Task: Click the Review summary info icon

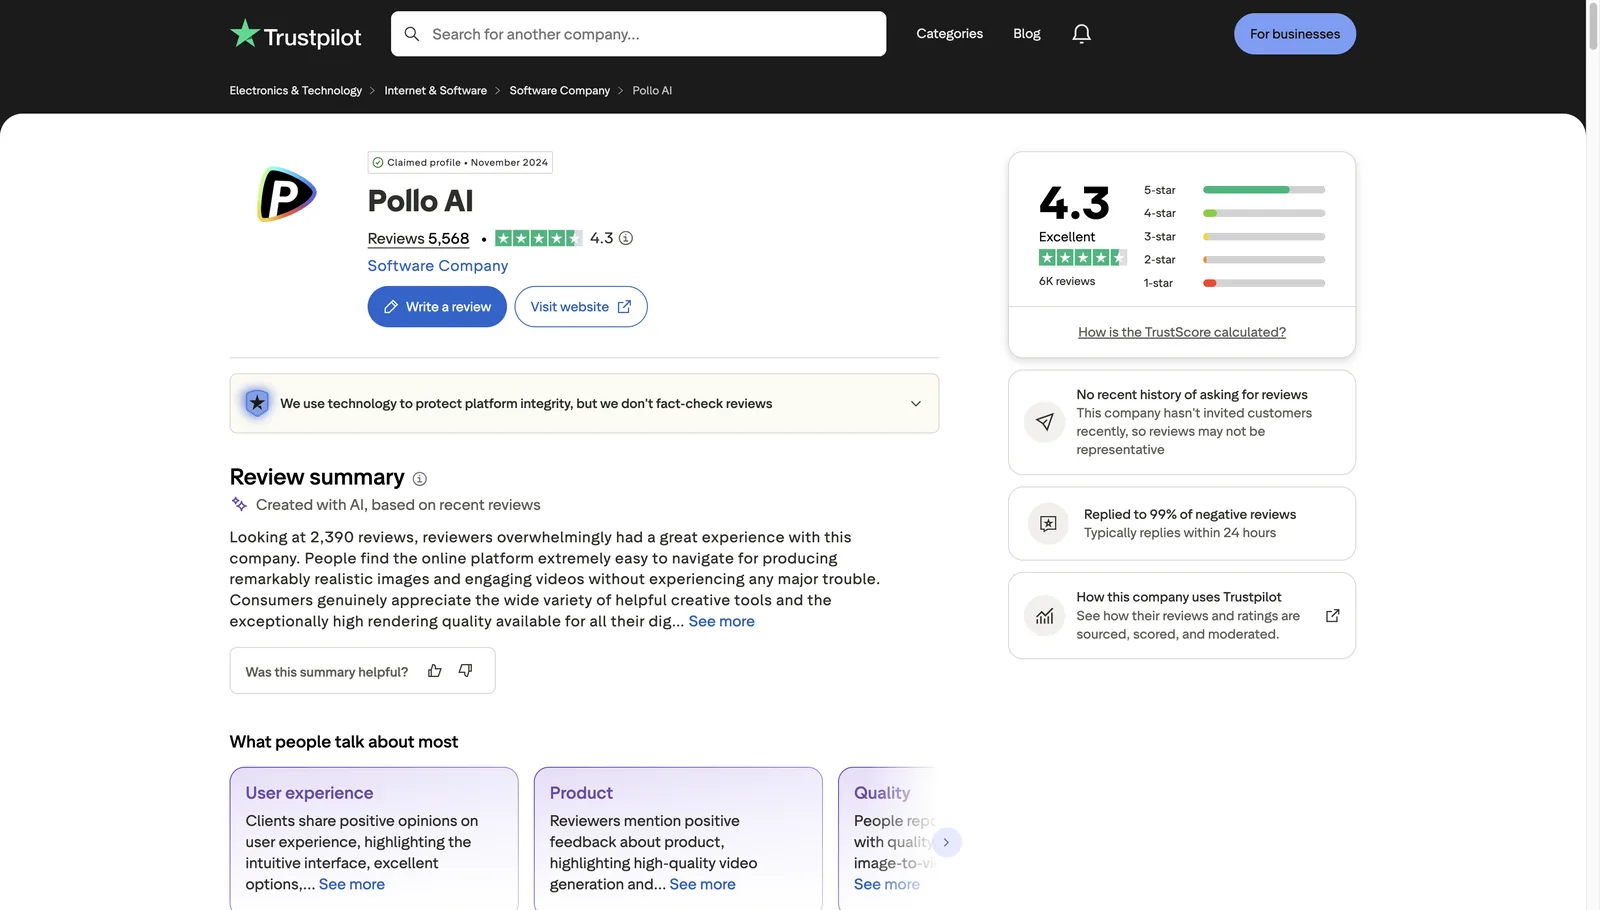Action: pos(420,479)
